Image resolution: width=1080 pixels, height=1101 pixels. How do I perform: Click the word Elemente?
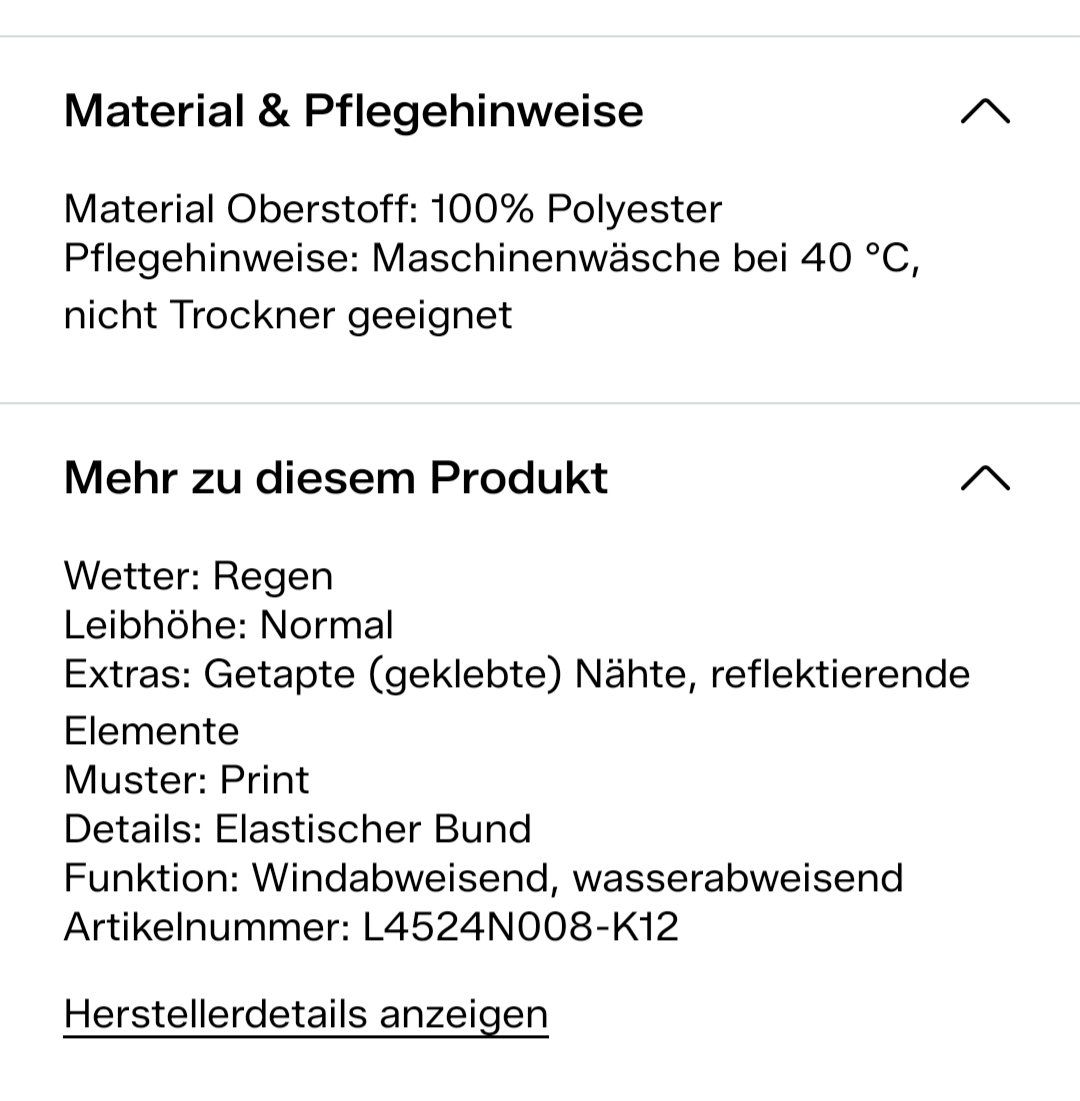coord(151,730)
